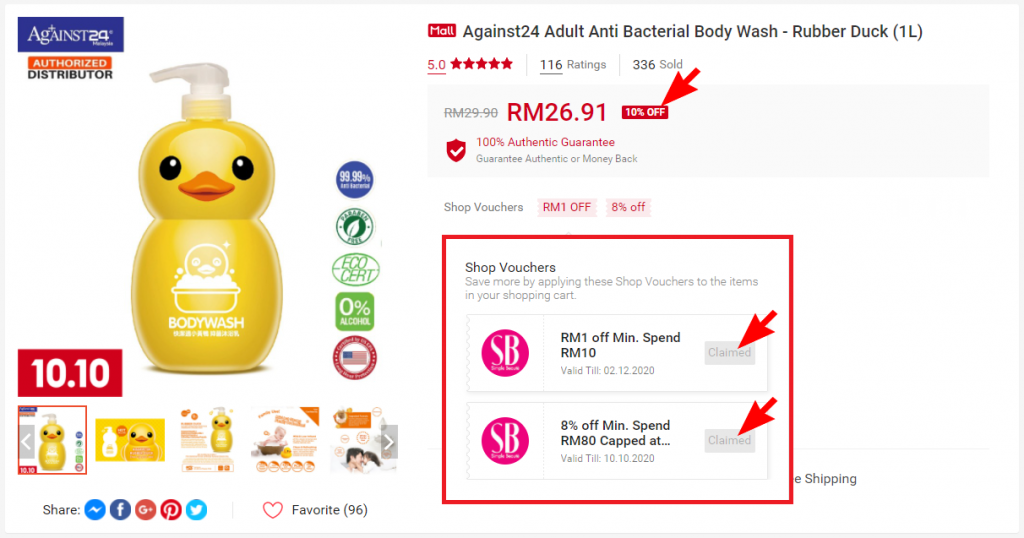The height and width of the screenshot is (538, 1024).
Task: Select the baby bath fourth thumbnail
Action: (285, 439)
